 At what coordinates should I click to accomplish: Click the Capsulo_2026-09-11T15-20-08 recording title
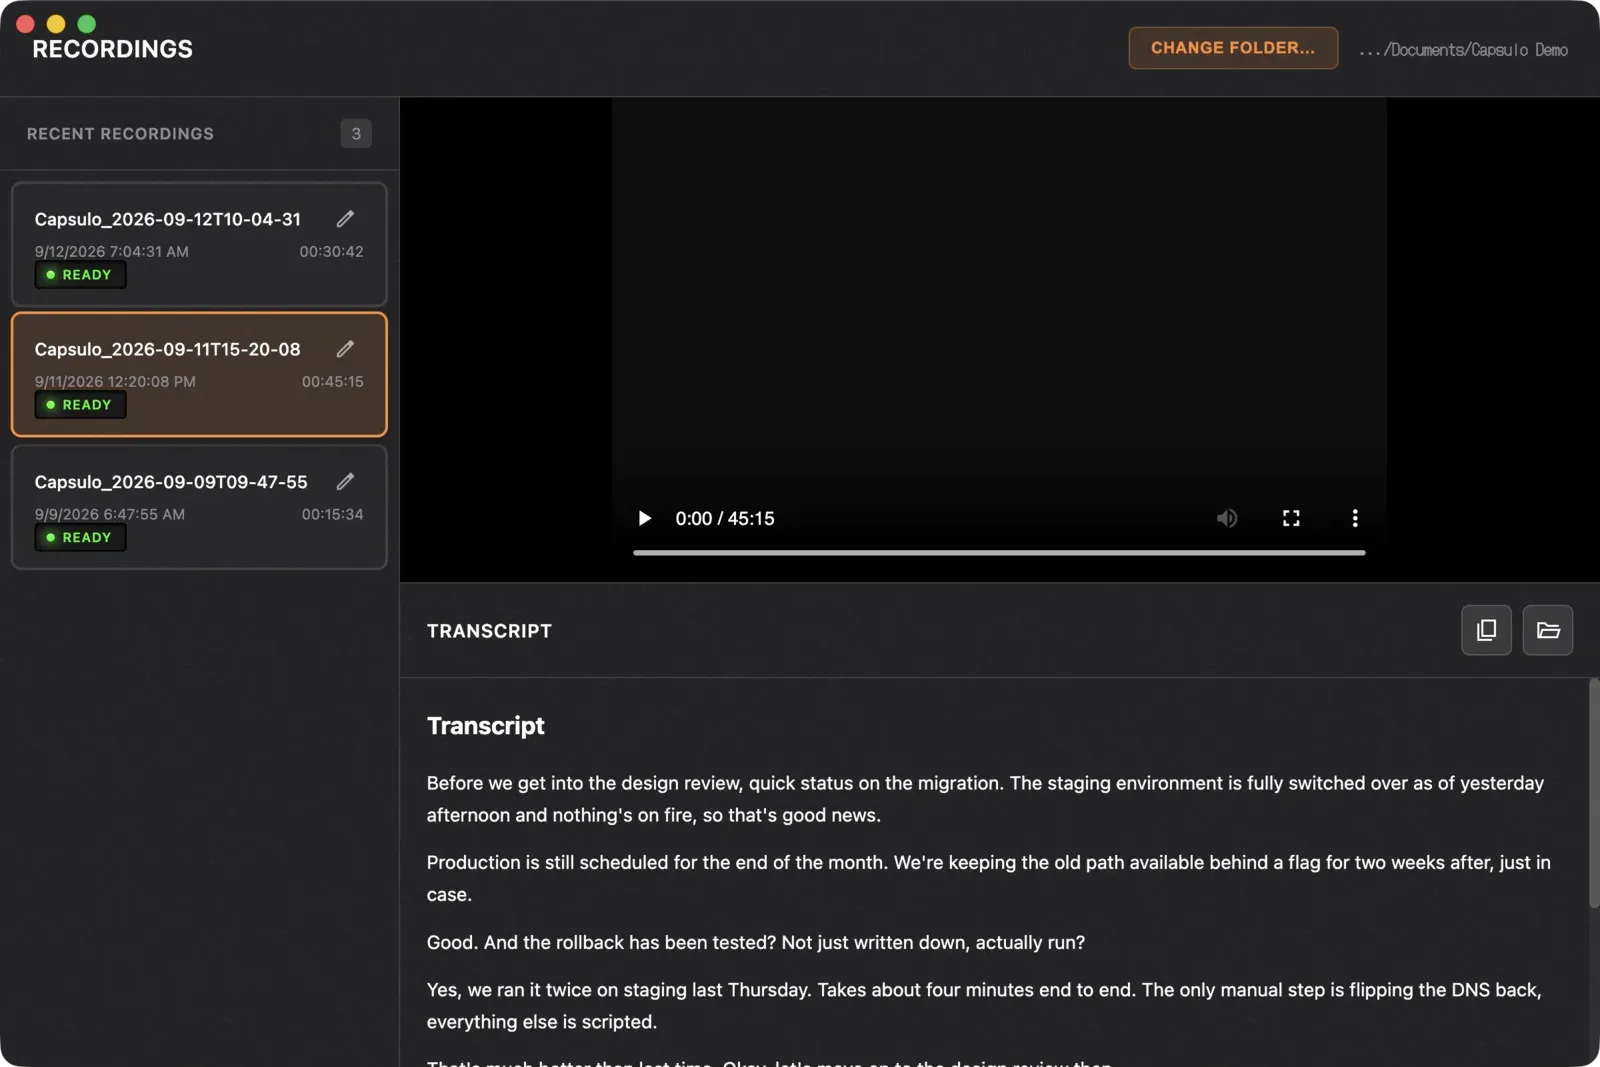click(x=167, y=349)
